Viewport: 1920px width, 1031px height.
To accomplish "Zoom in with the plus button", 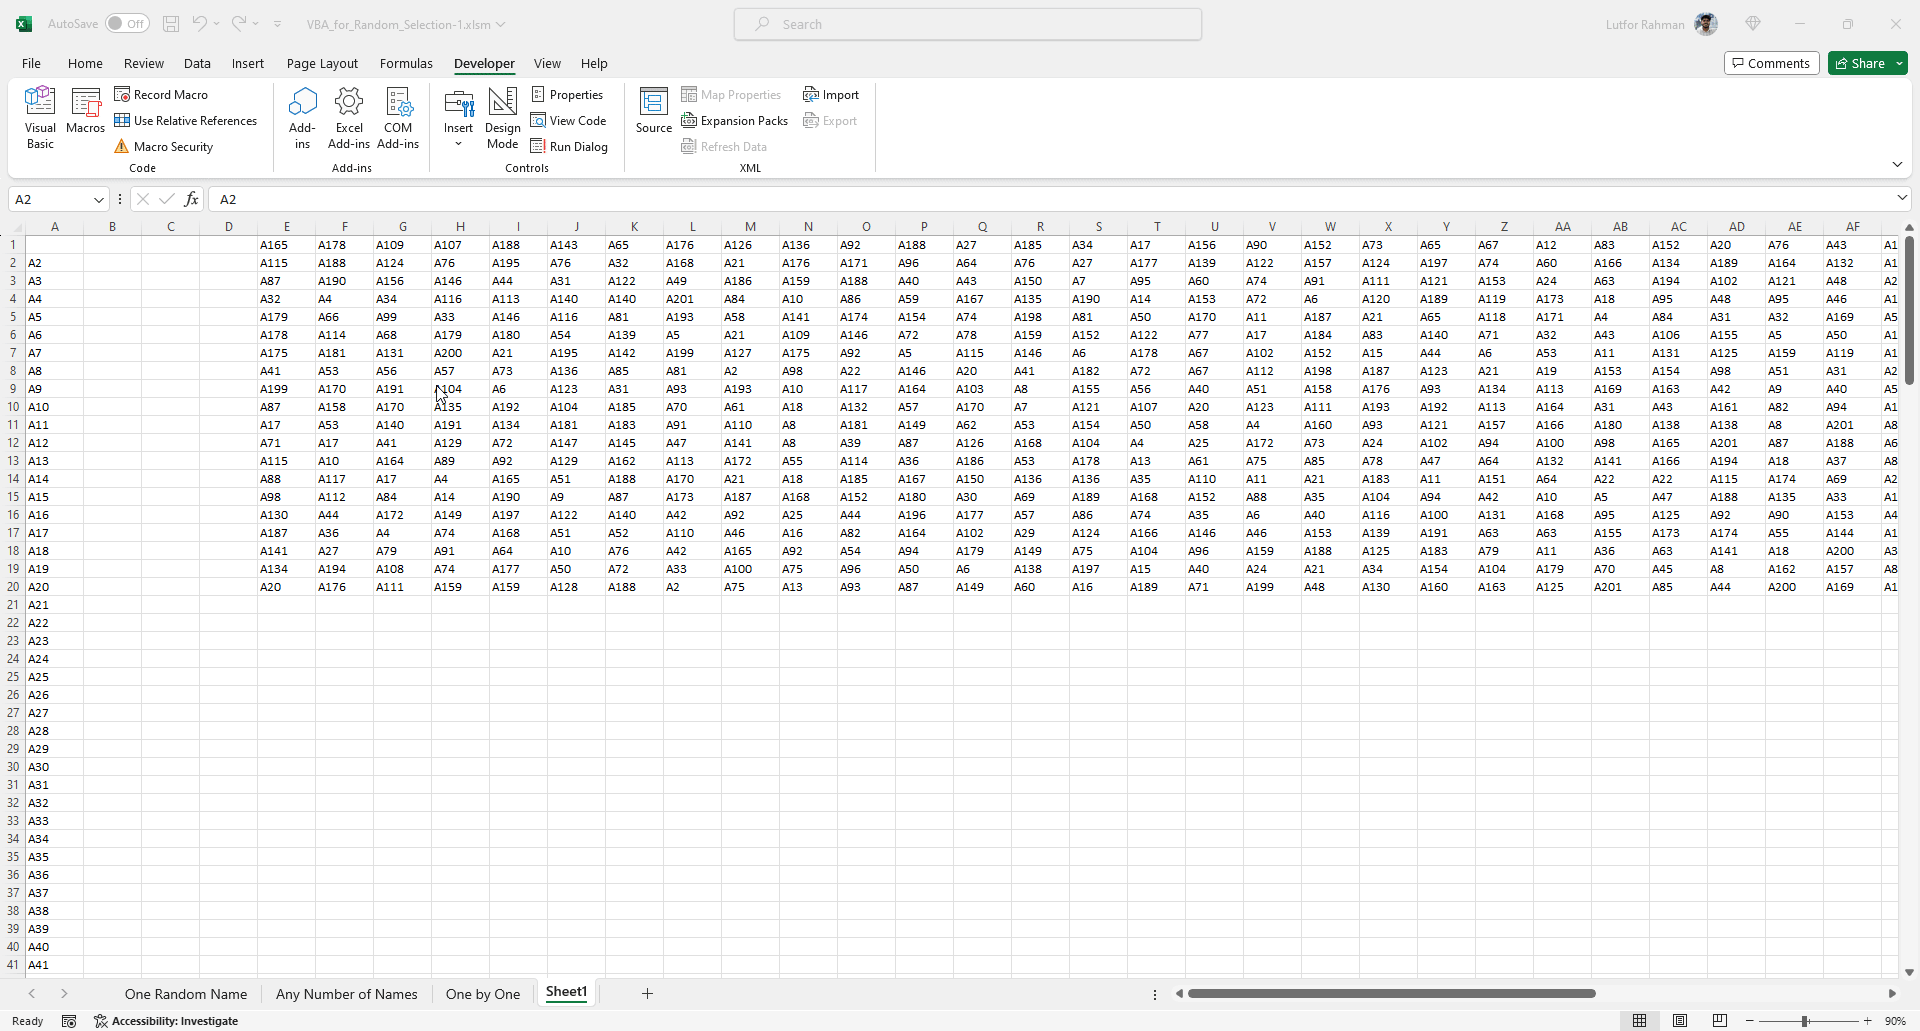I will pos(1867,1021).
